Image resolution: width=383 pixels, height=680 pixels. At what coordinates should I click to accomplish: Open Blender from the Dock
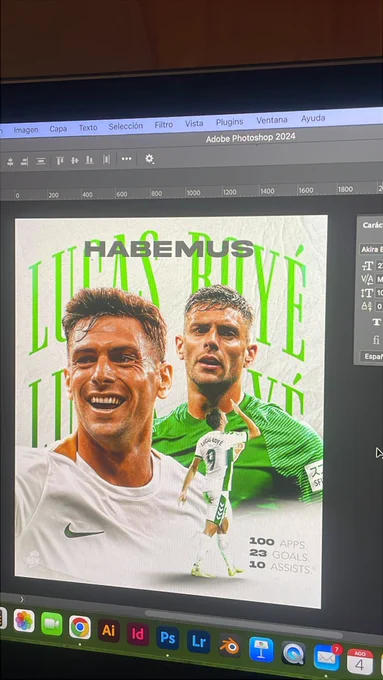(229, 645)
